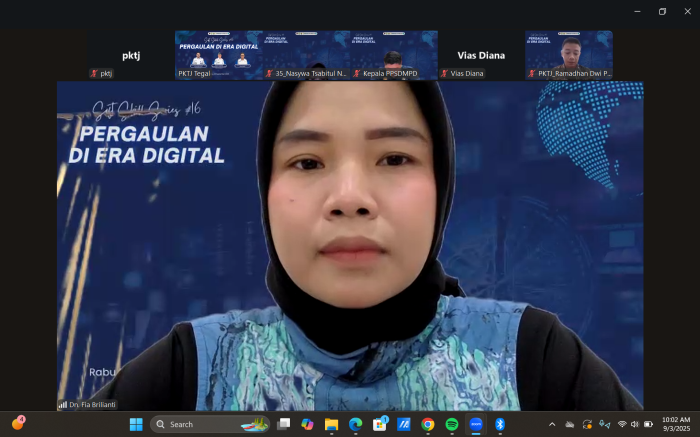The height and width of the screenshot is (437, 700).
Task: Open the volume speaker control
Action: click(635, 424)
